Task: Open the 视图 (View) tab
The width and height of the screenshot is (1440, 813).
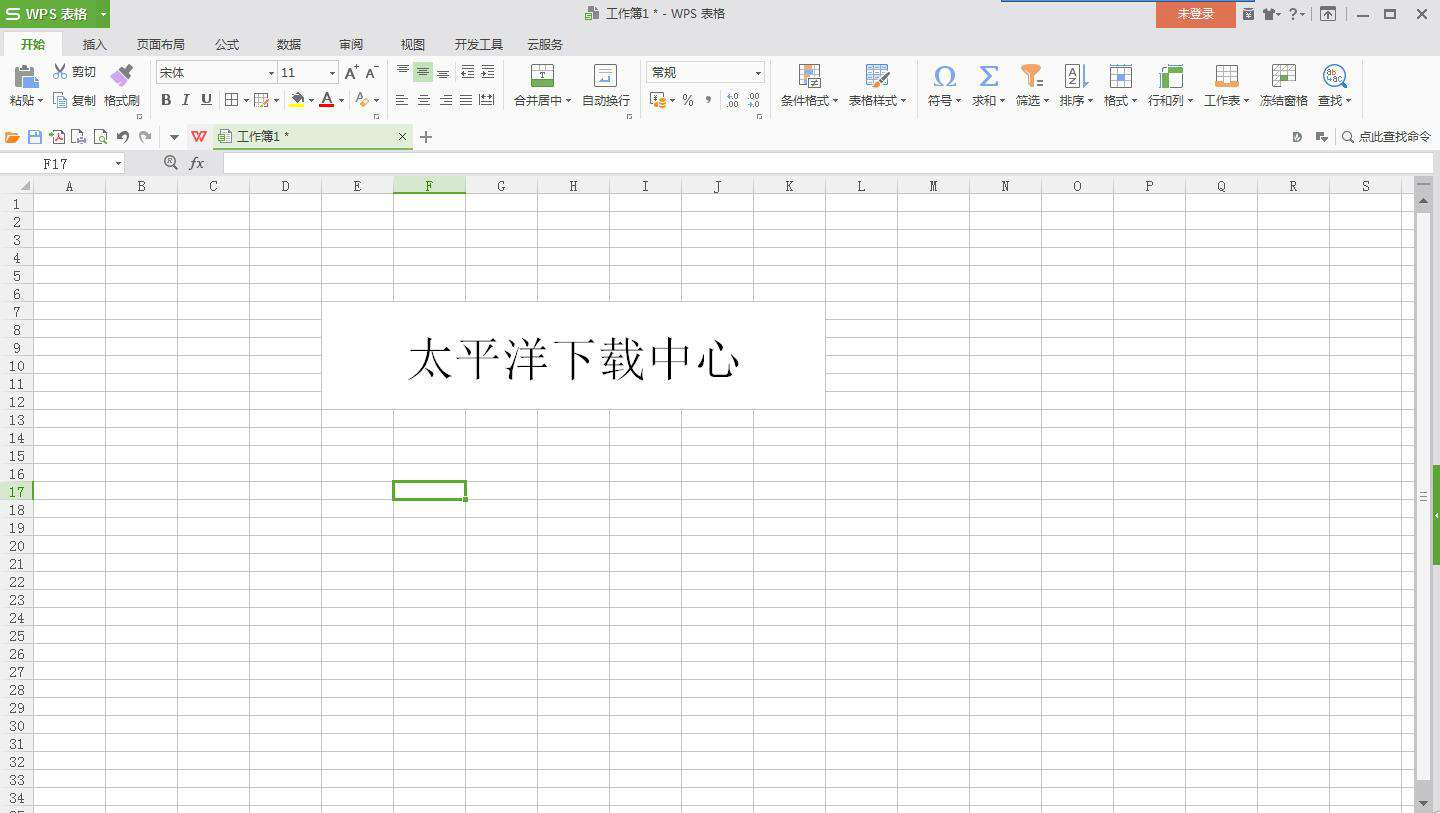Action: [x=413, y=44]
